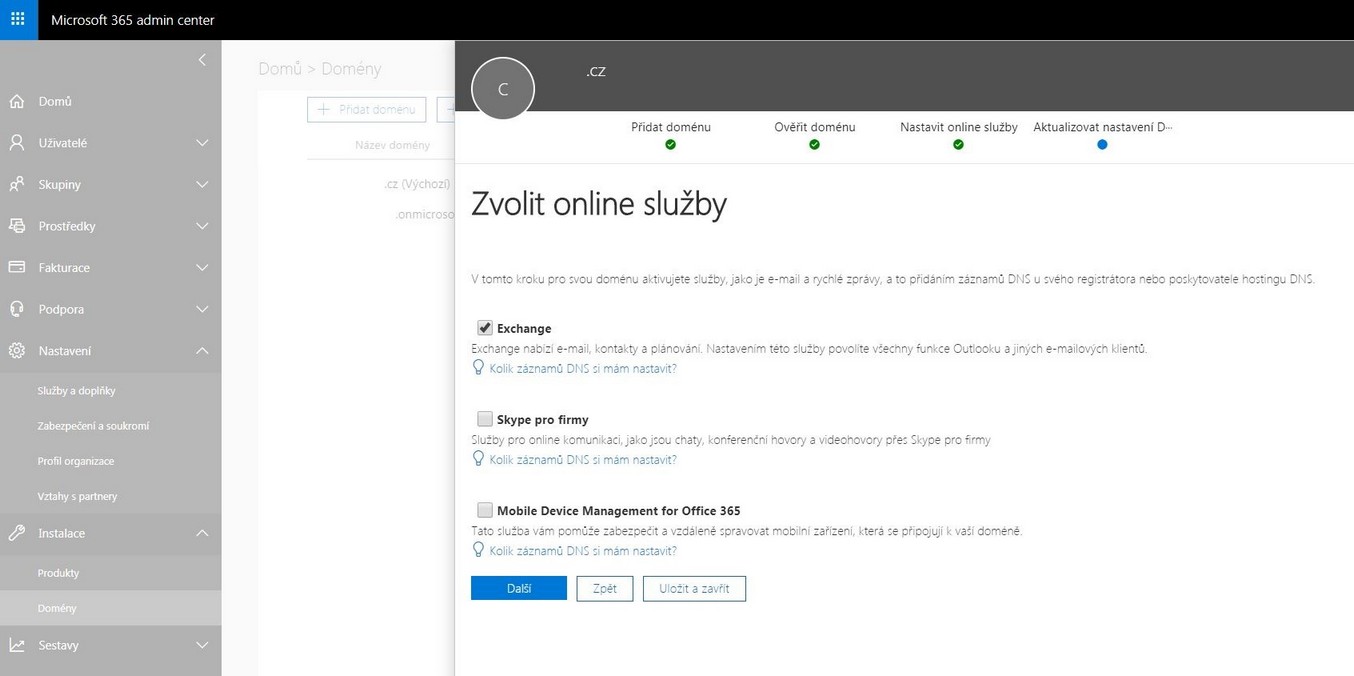Screen dimensions: 1354x676
Task: Click the Zvolit online služby heading
Action: (599, 204)
